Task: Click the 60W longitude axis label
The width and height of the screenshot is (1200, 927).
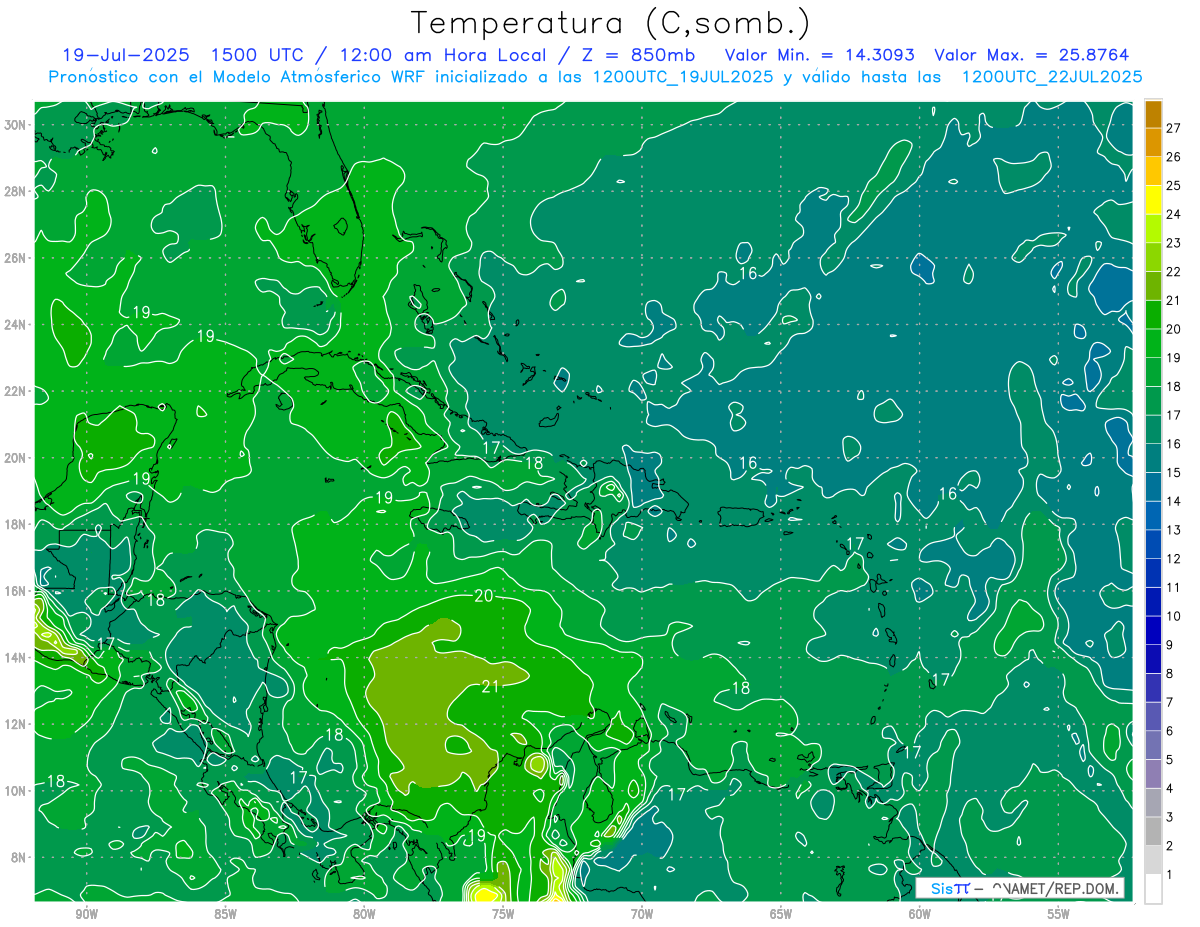Action: click(920, 915)
